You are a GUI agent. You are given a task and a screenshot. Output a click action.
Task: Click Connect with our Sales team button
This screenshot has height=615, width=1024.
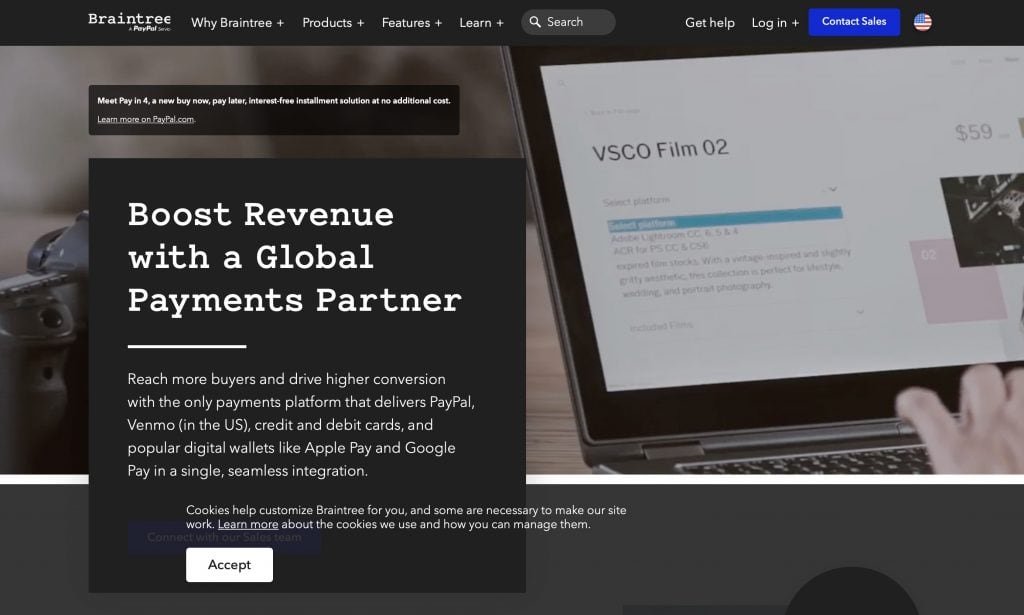pos(224,538)
